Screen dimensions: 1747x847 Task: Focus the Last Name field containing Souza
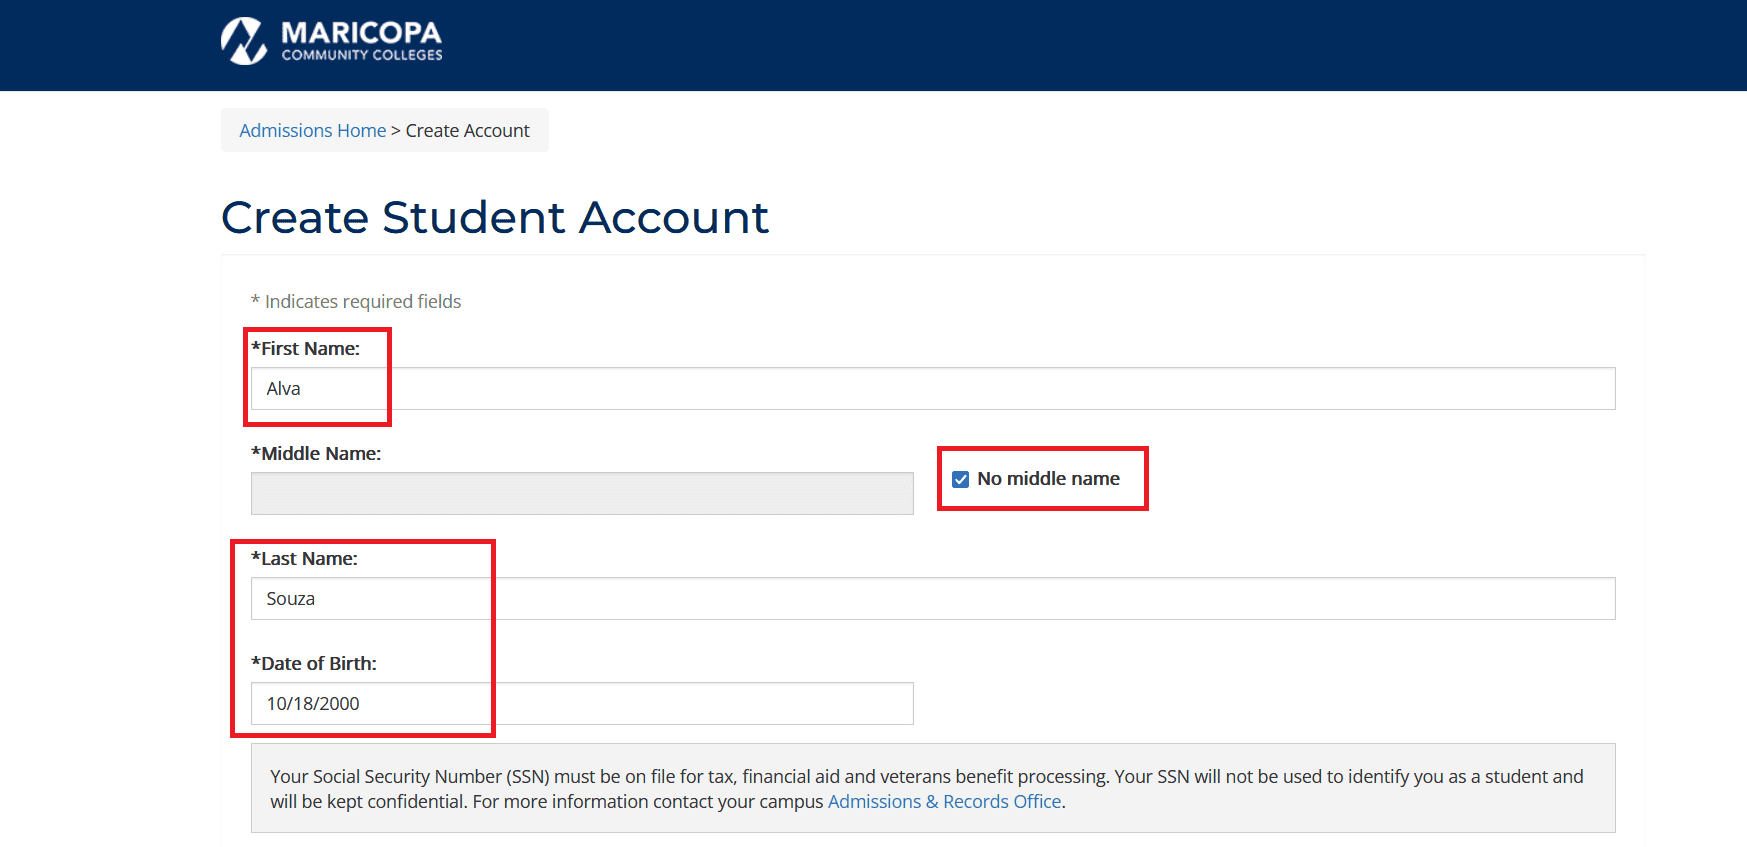coord(932,599)
